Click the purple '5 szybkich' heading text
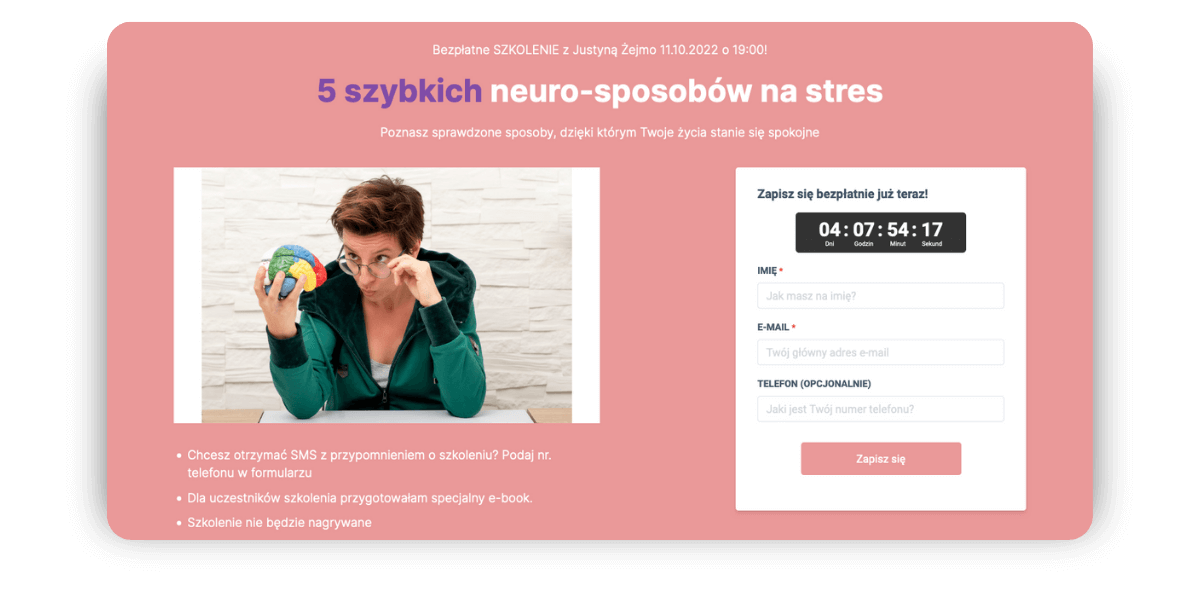Image resolution: width=1200 pixels, height=600 pixels. pos(399,91)
